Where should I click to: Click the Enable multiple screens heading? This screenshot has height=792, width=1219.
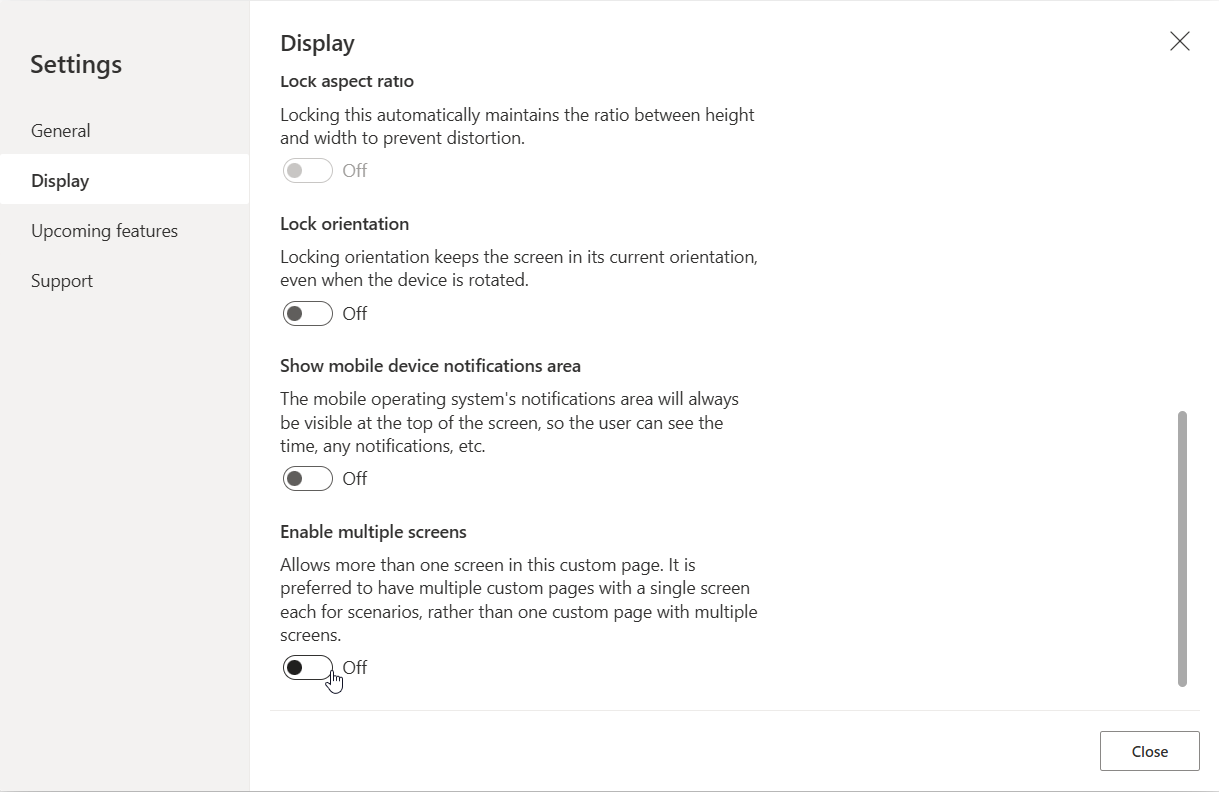[373, 531]
